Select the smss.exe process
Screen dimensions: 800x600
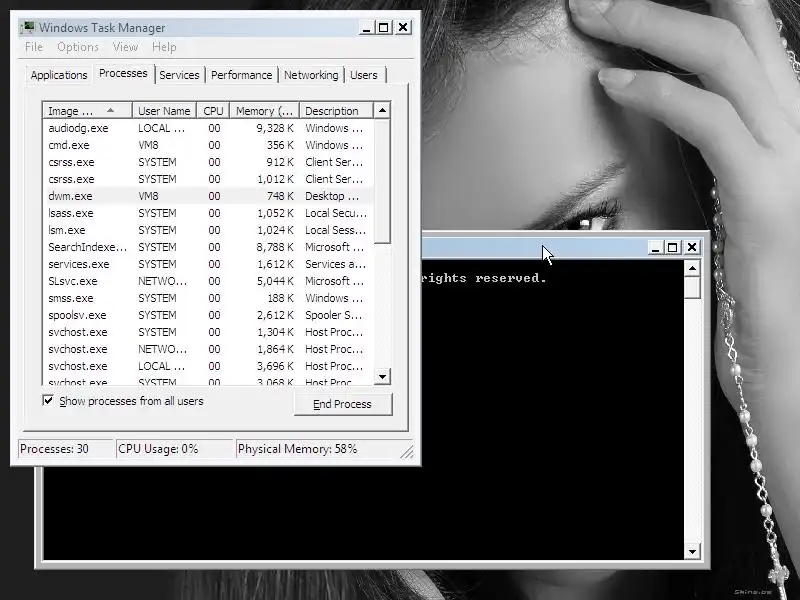tap(209, 298)
